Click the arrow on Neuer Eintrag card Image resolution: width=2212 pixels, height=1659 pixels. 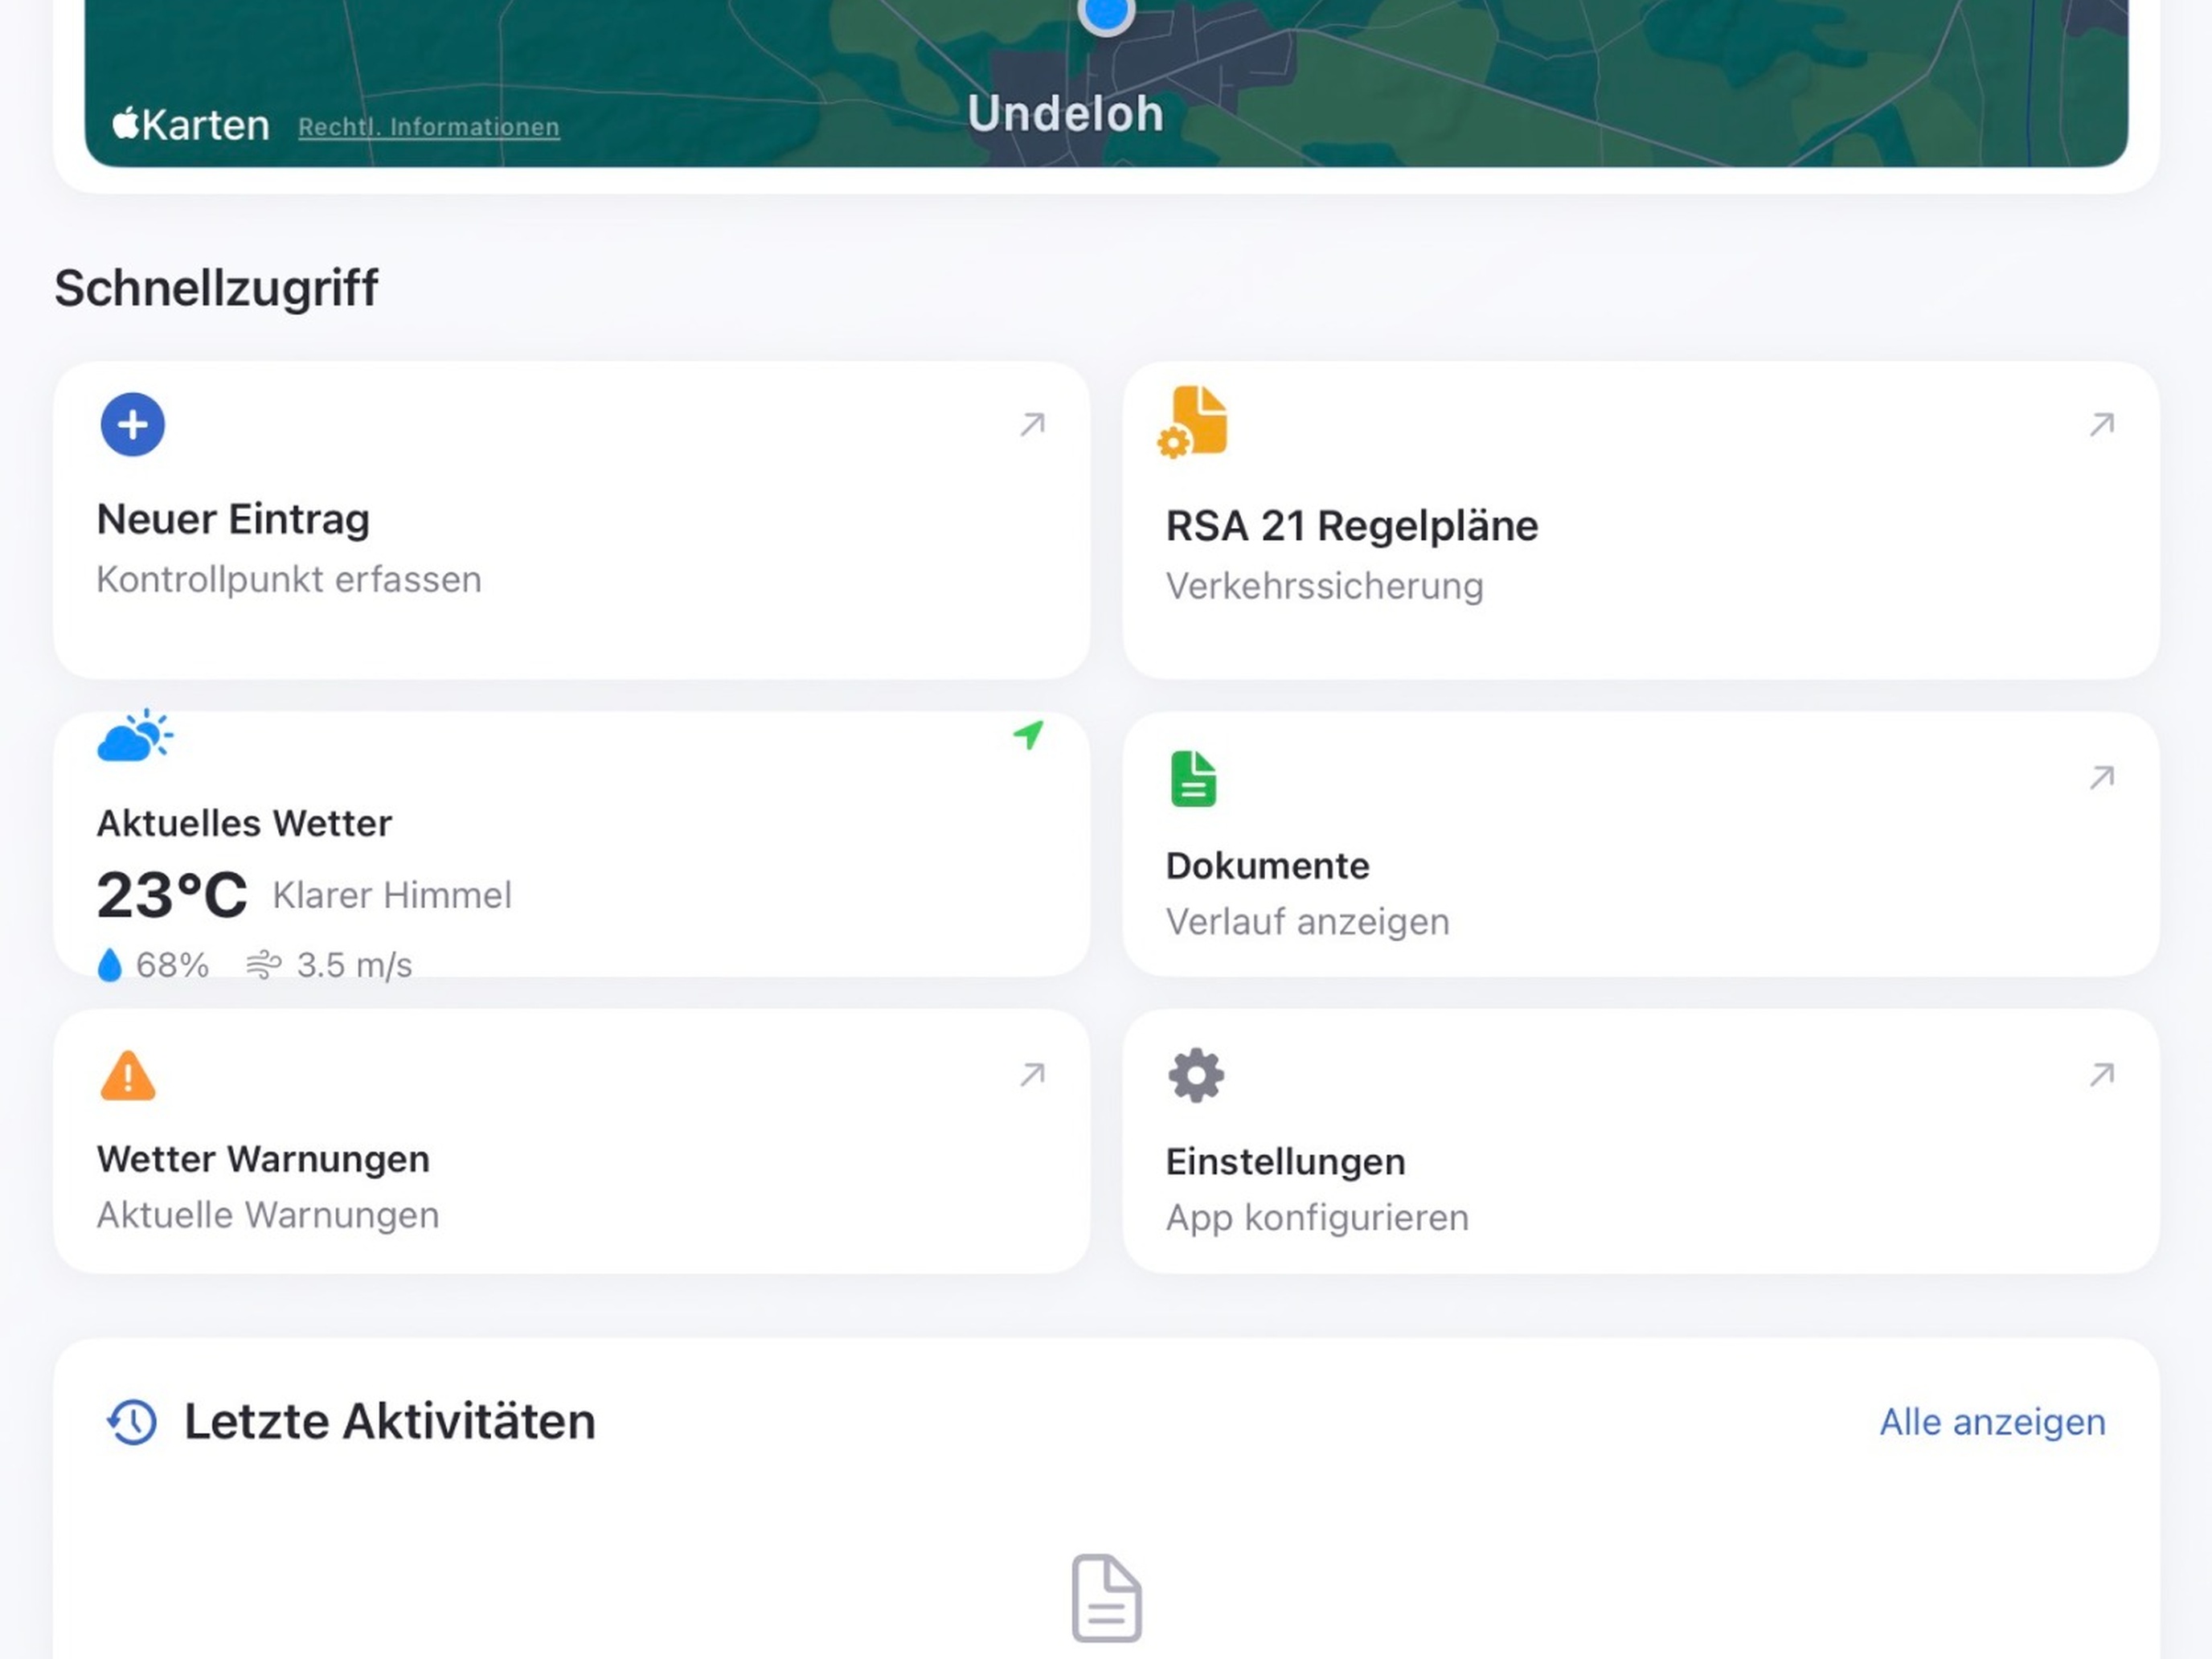(1033, 425)
